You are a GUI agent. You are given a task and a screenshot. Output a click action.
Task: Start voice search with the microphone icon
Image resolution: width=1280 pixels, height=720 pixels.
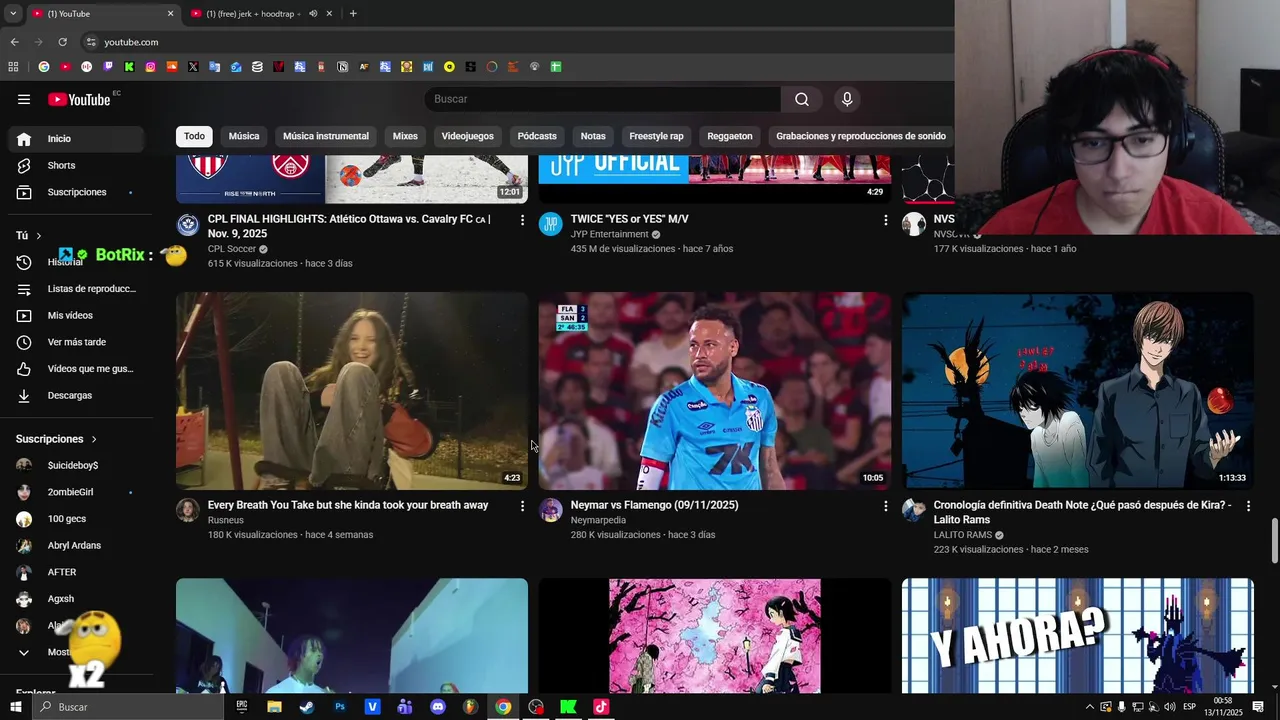[847, 99]
